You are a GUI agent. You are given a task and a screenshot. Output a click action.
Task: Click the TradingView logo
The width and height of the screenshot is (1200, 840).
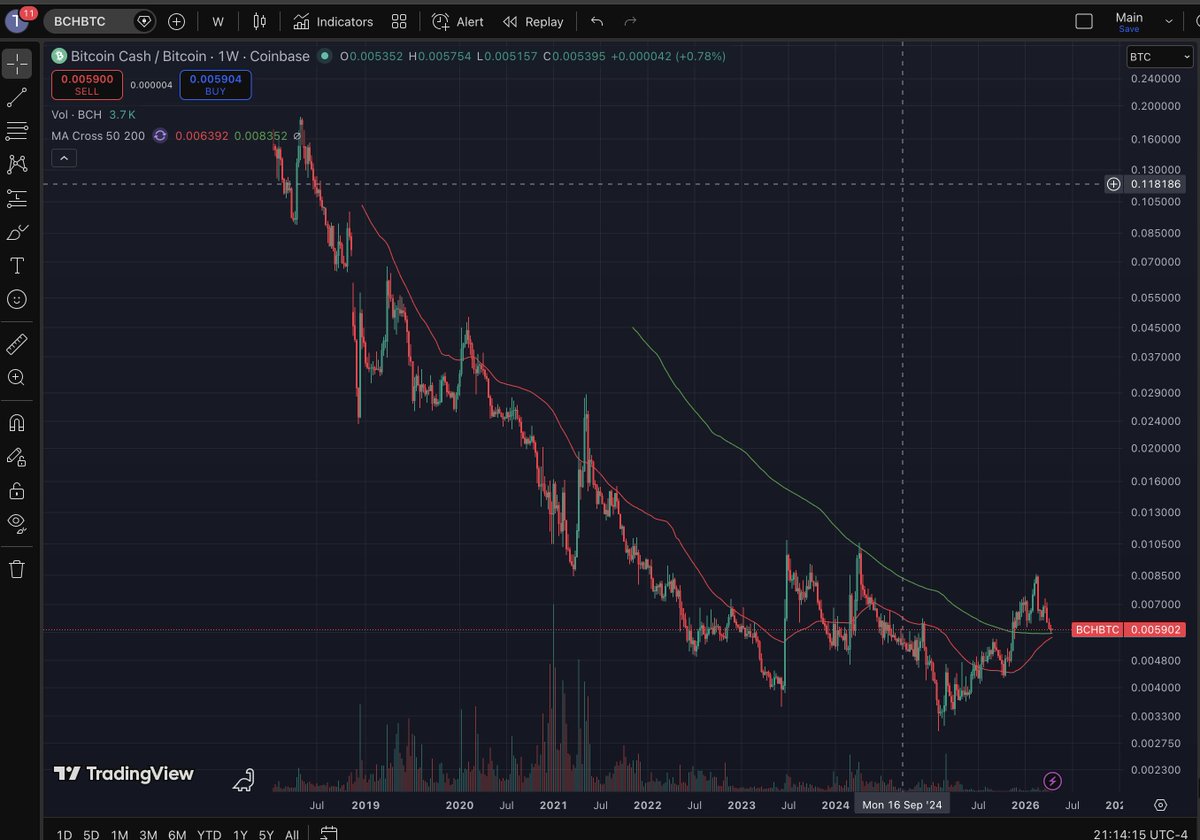[x=124, y=774]
